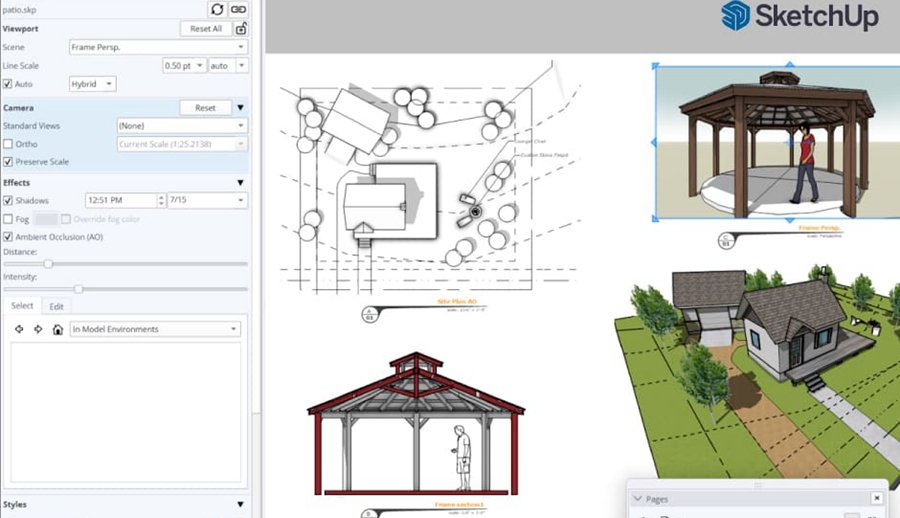Click Reset All in Viewport section
The height and width of the screenshot is (518, 900).
click(205, 28)
